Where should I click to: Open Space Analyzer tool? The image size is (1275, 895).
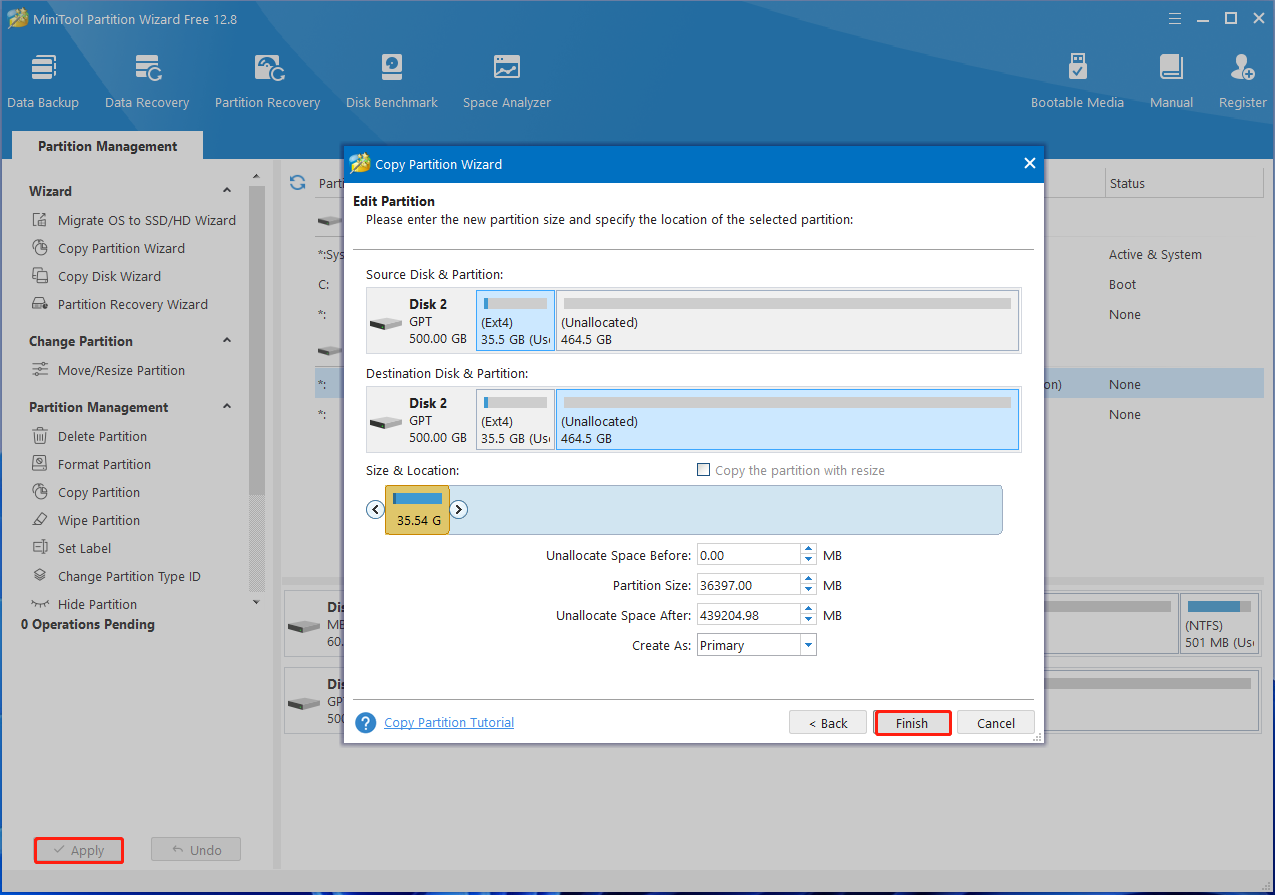click(x=507, y=81)
